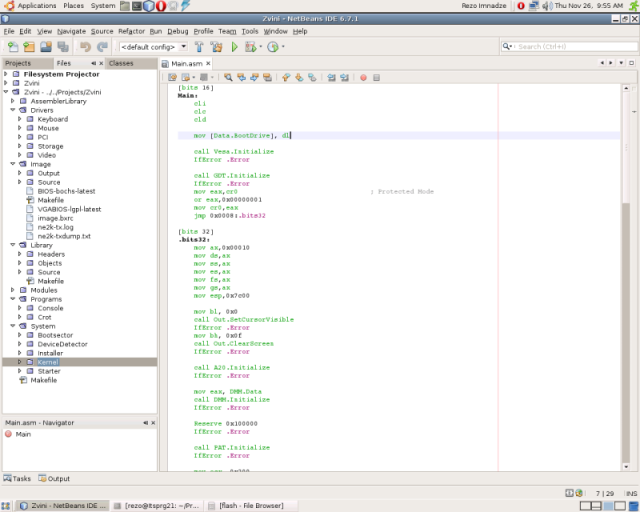The width and height of the screenshot is (640, 512).
Task: Select image.bxrc file in tree
Action: 55,218
